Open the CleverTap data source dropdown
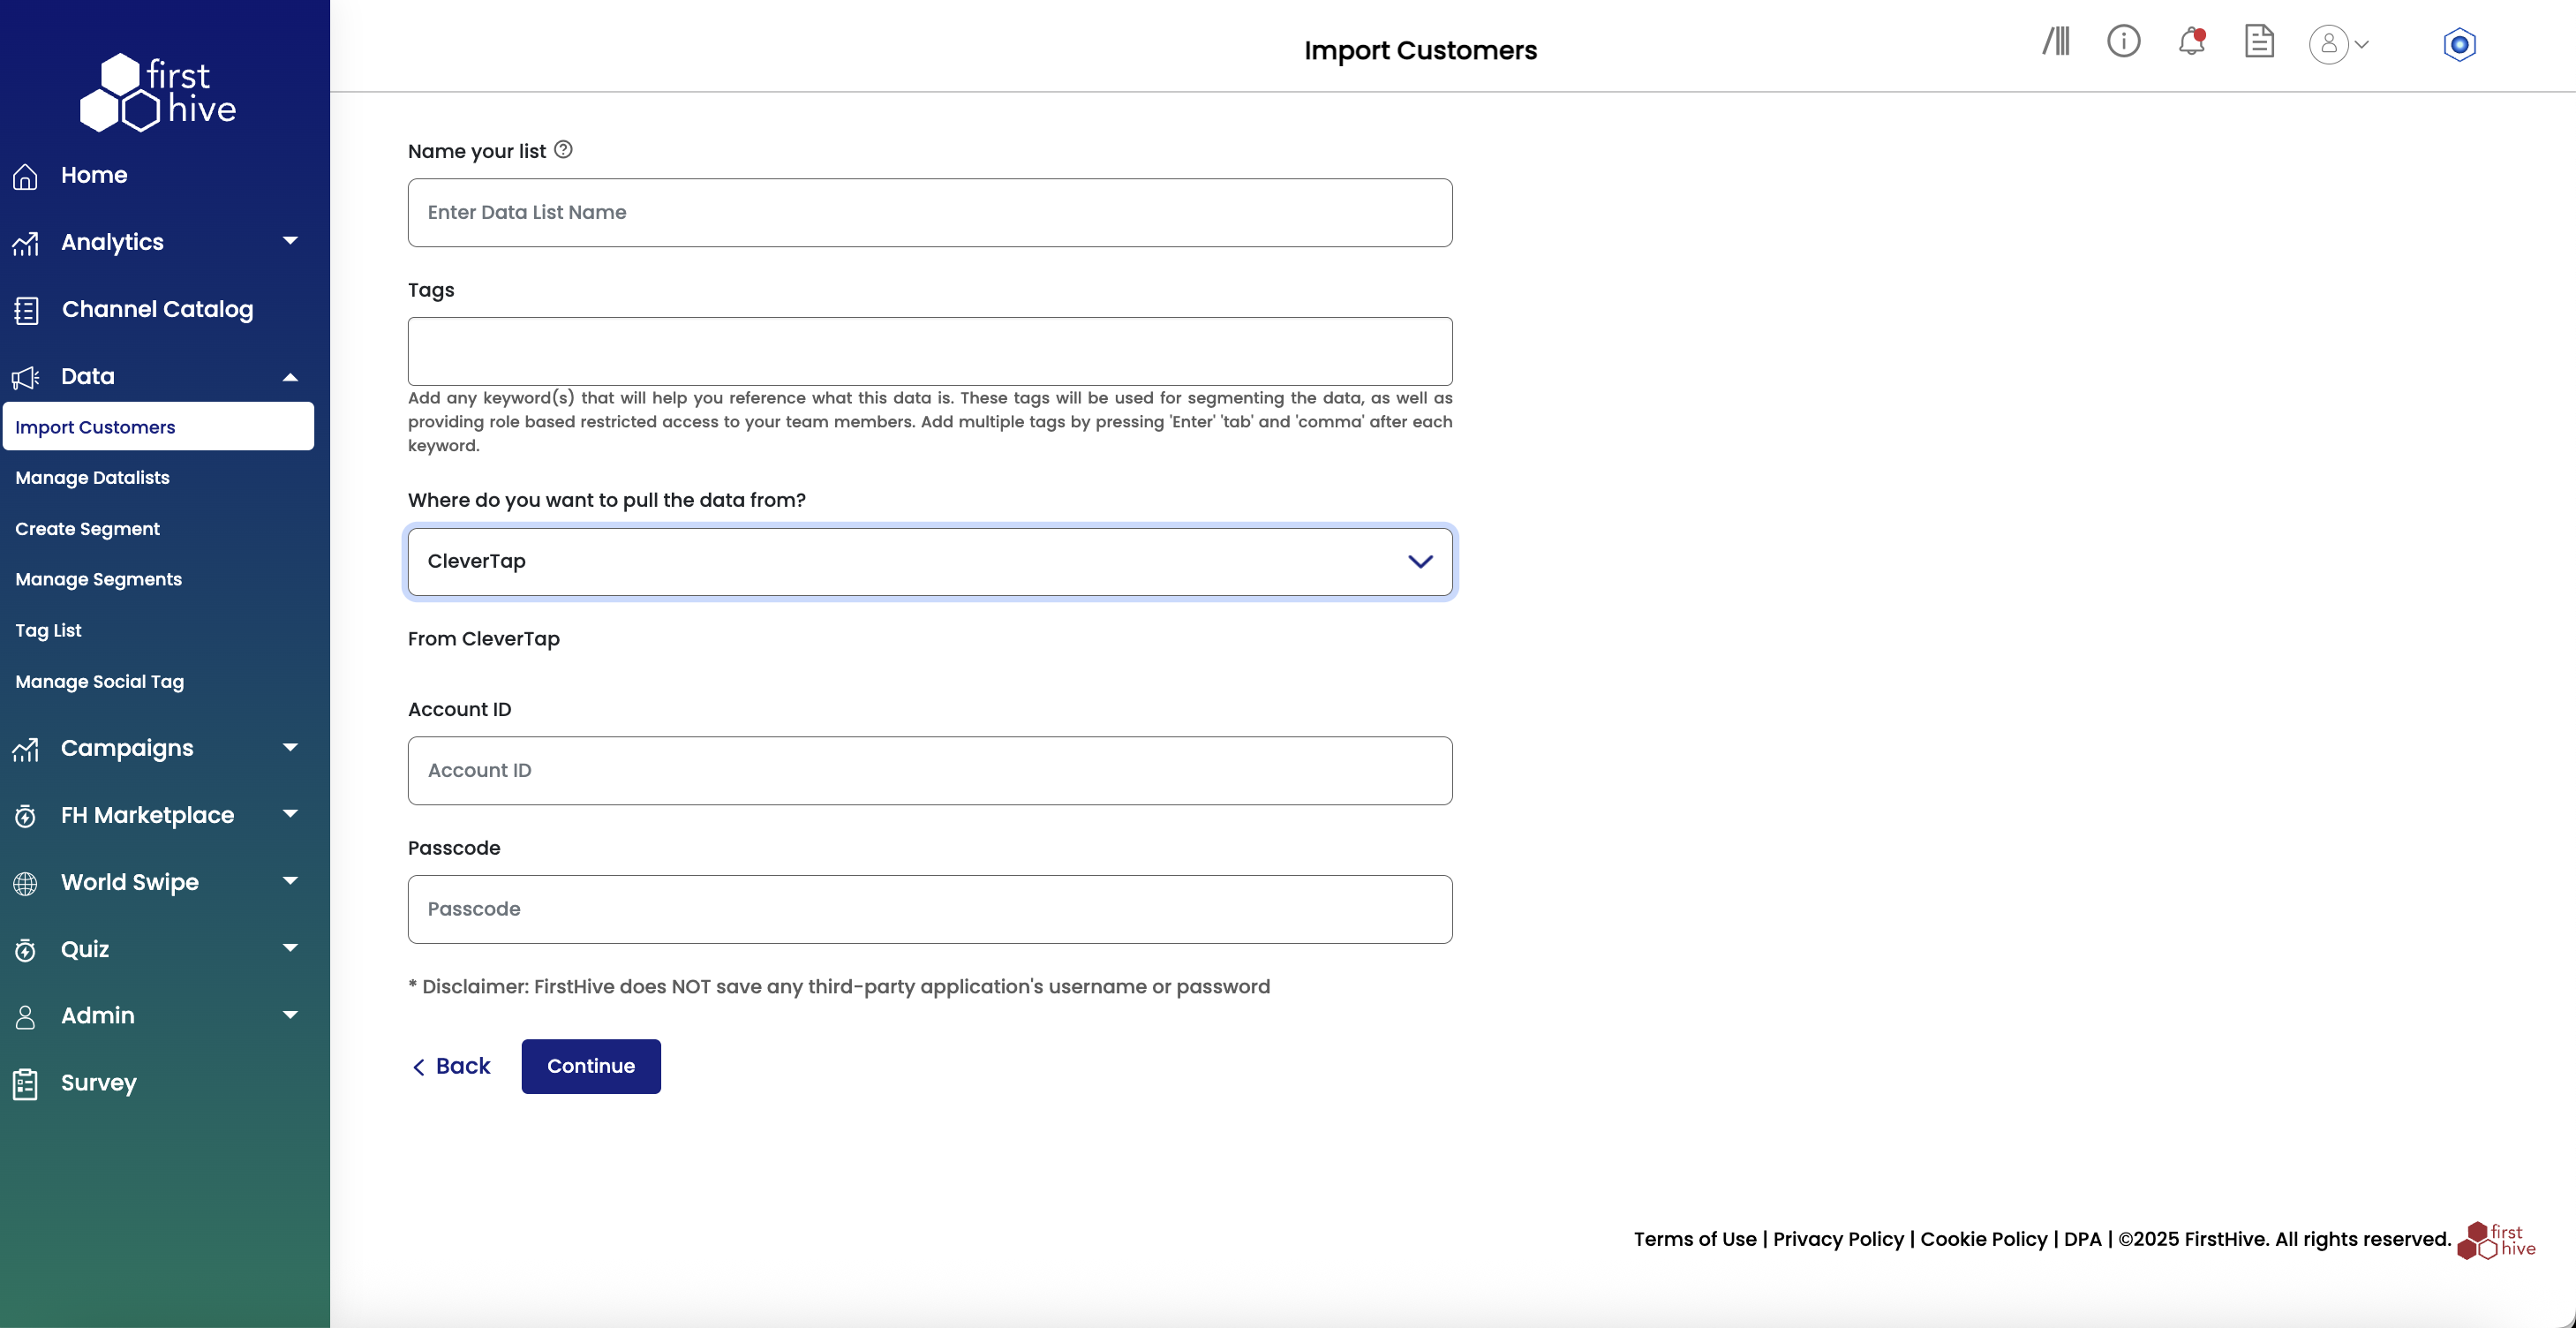Image resolution: width=2576 pixels, height=1328 pixels. (930, 561)
